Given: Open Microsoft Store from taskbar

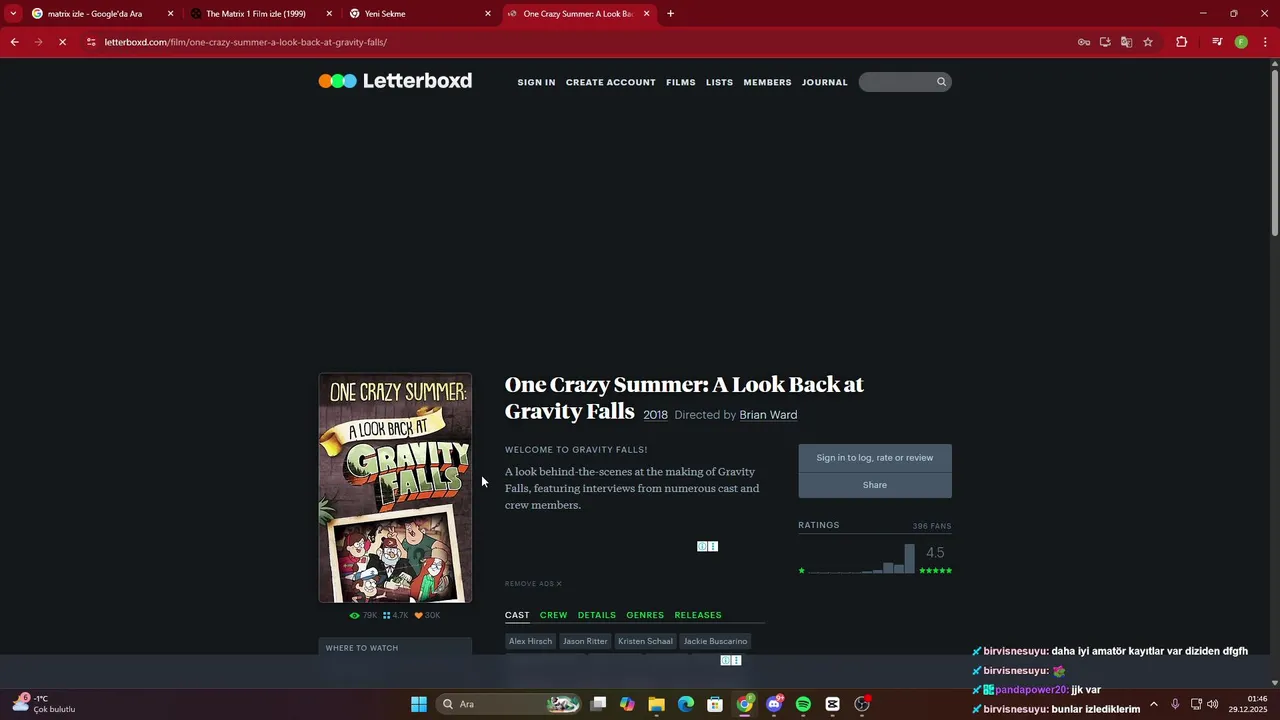Looking at the screenshot, I should [715, 704].
